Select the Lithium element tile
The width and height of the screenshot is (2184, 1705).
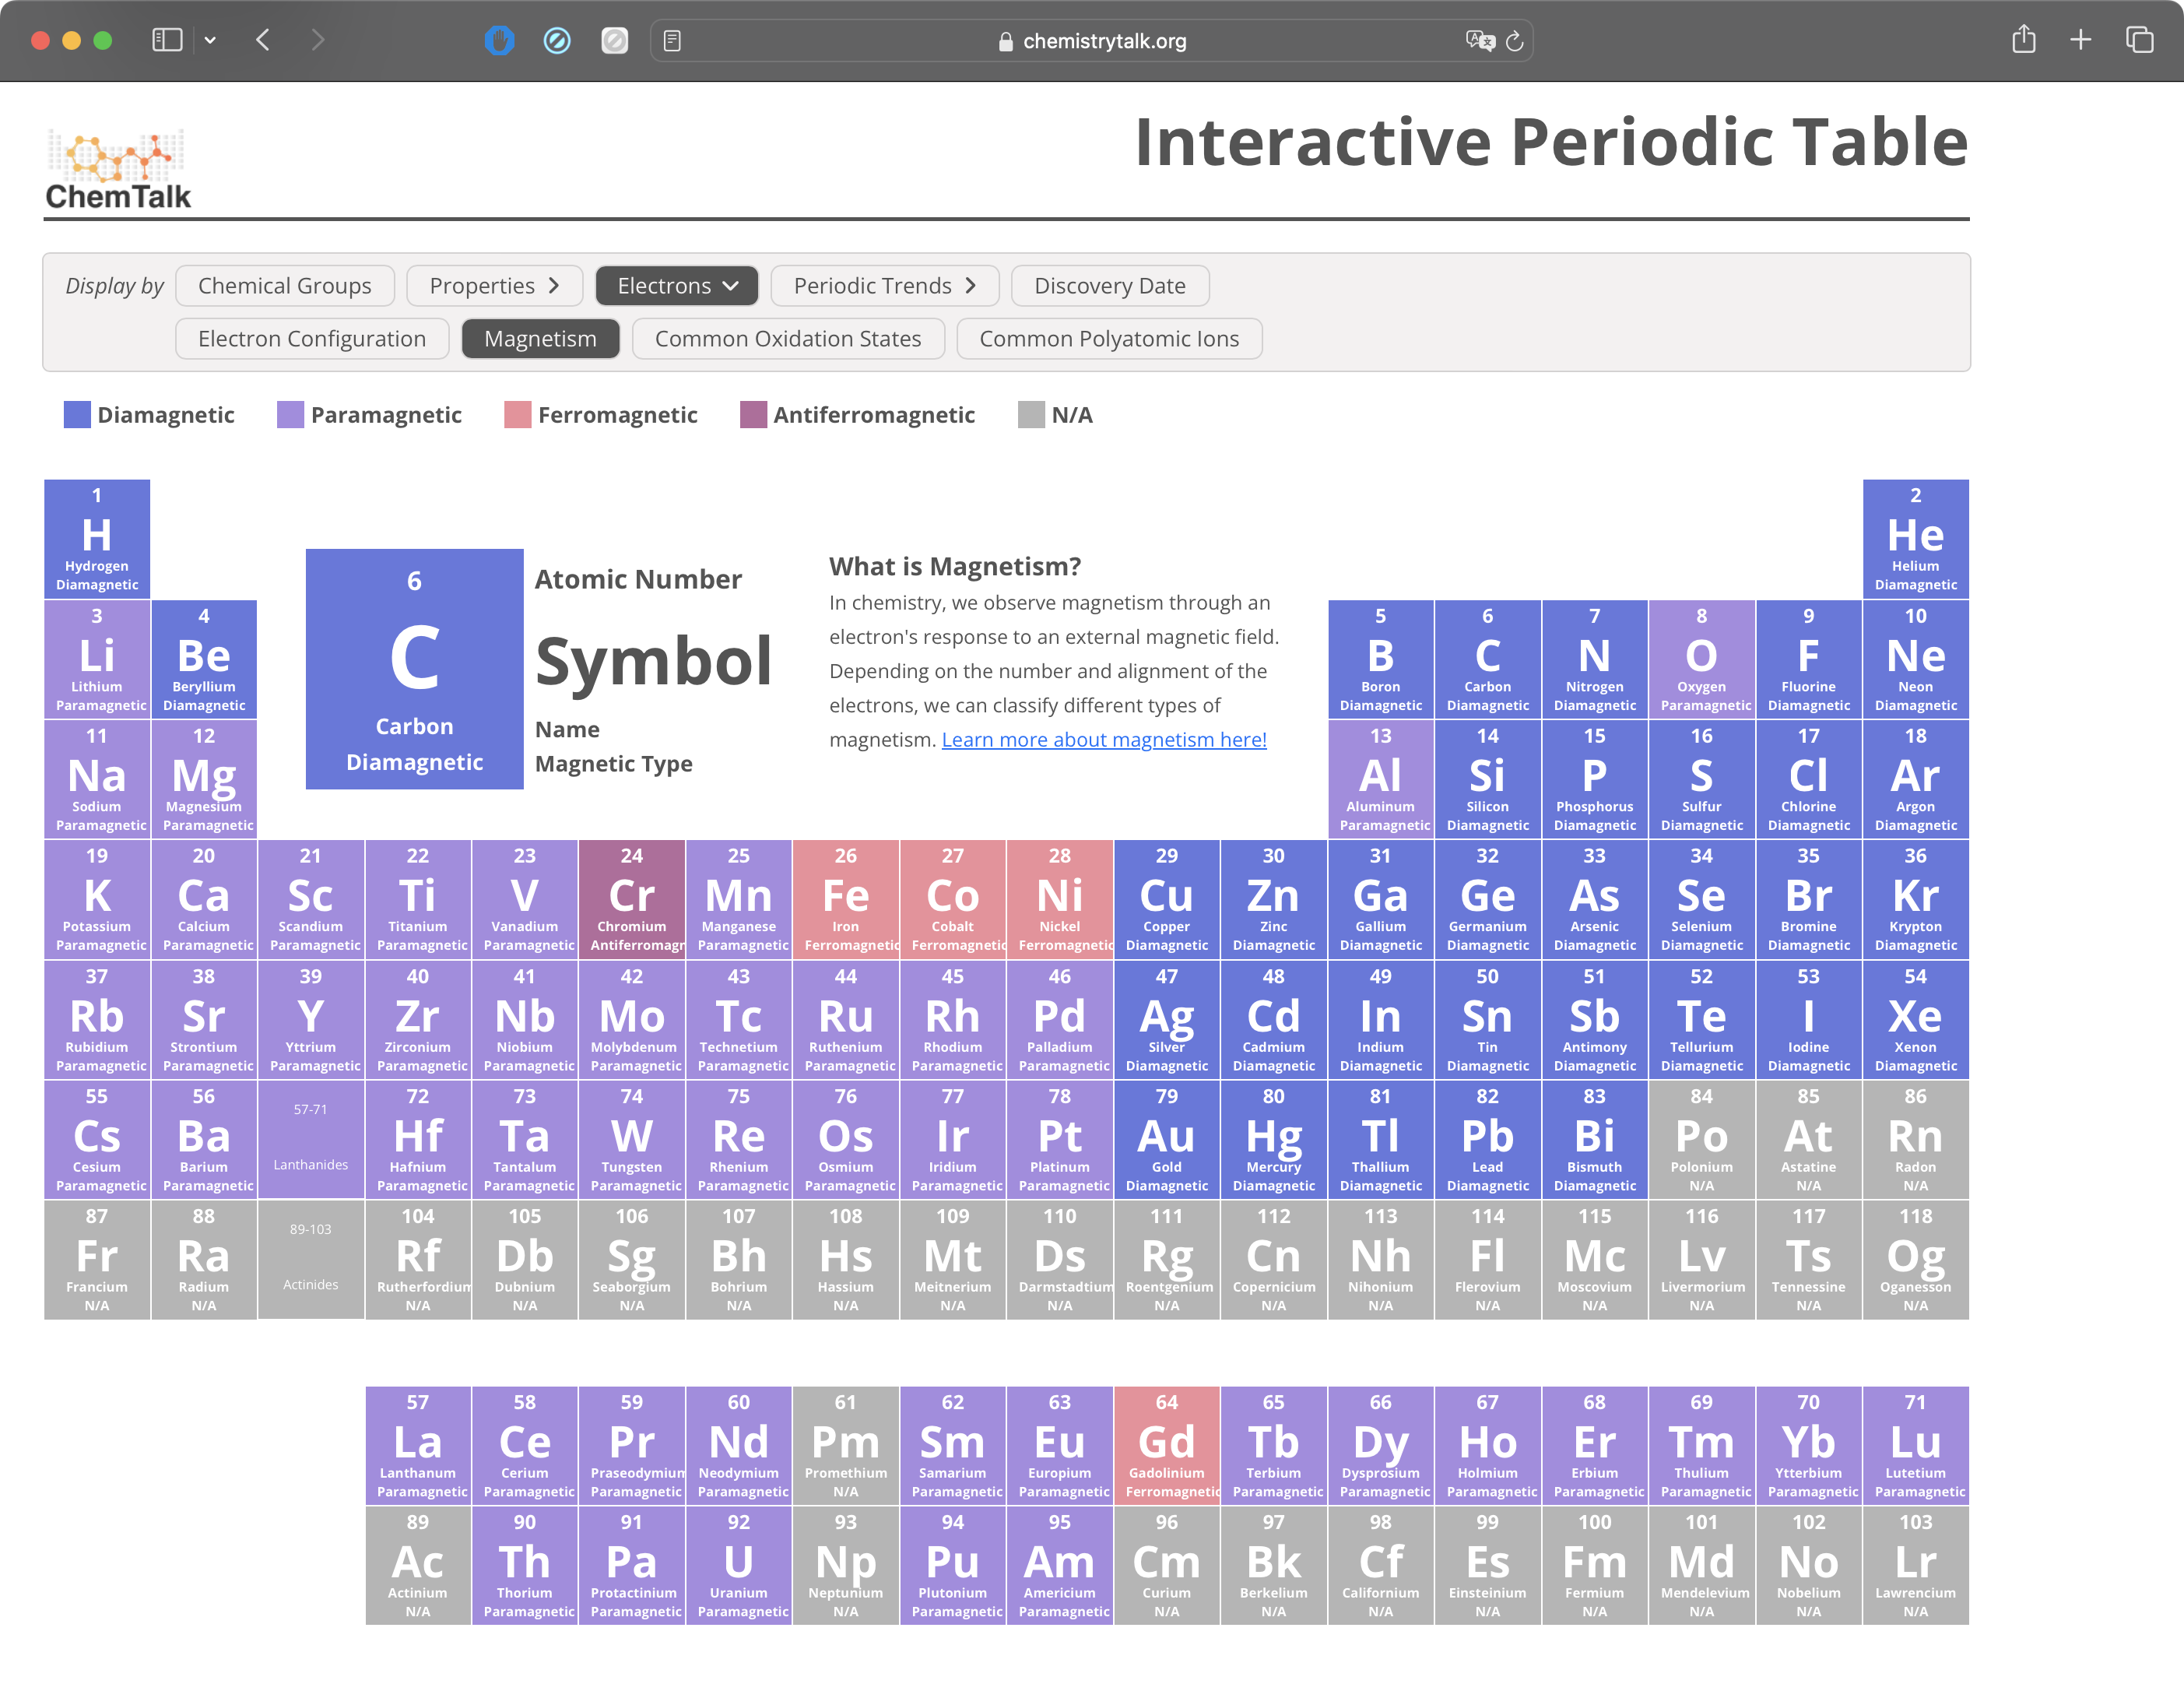[97, 659]
